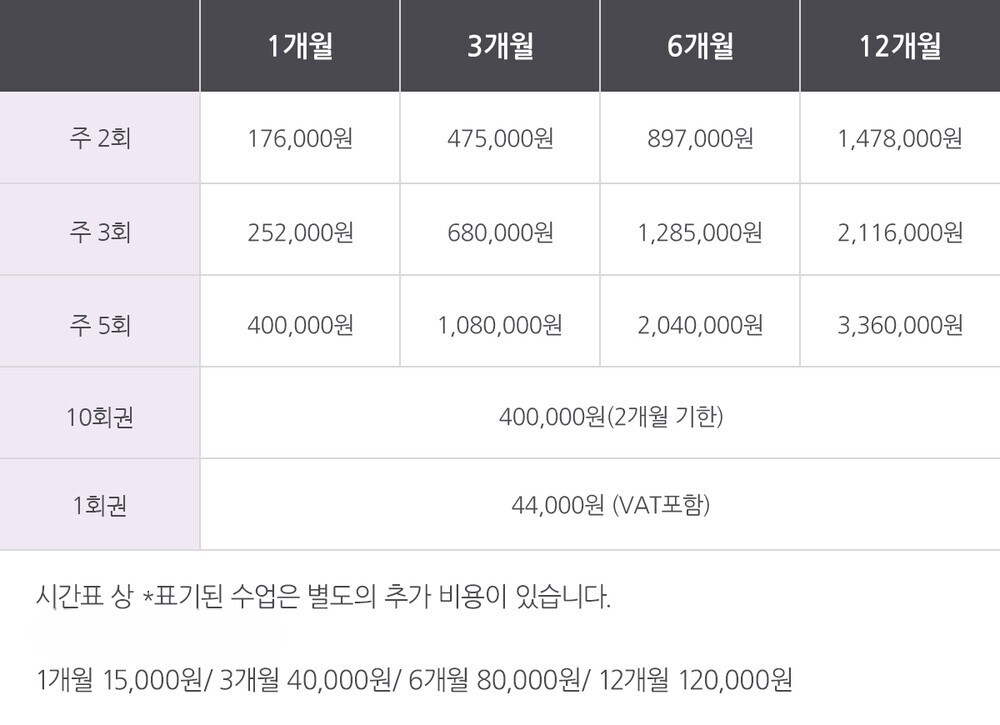Click the extra fee note about 표기된 수업
1000x725 pixels.
point(322,598)
